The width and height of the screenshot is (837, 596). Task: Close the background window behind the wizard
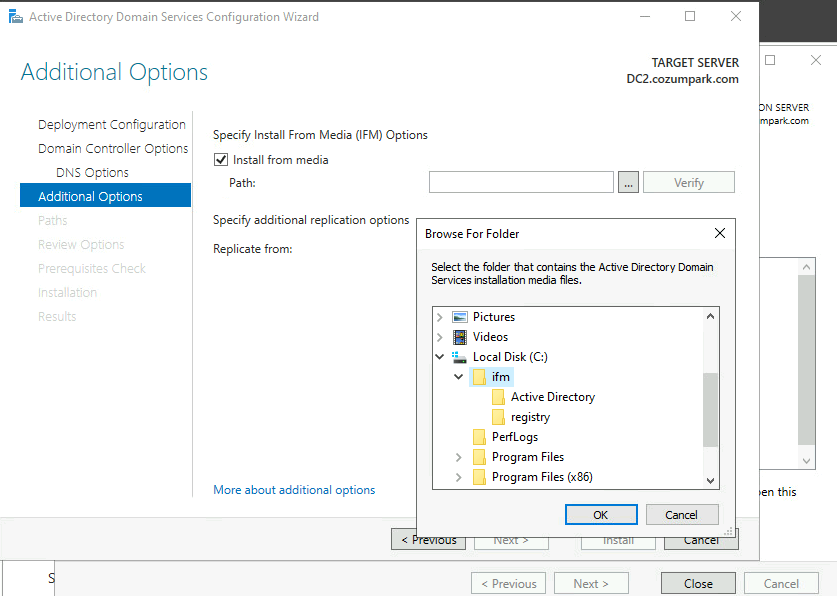(816, 60)
